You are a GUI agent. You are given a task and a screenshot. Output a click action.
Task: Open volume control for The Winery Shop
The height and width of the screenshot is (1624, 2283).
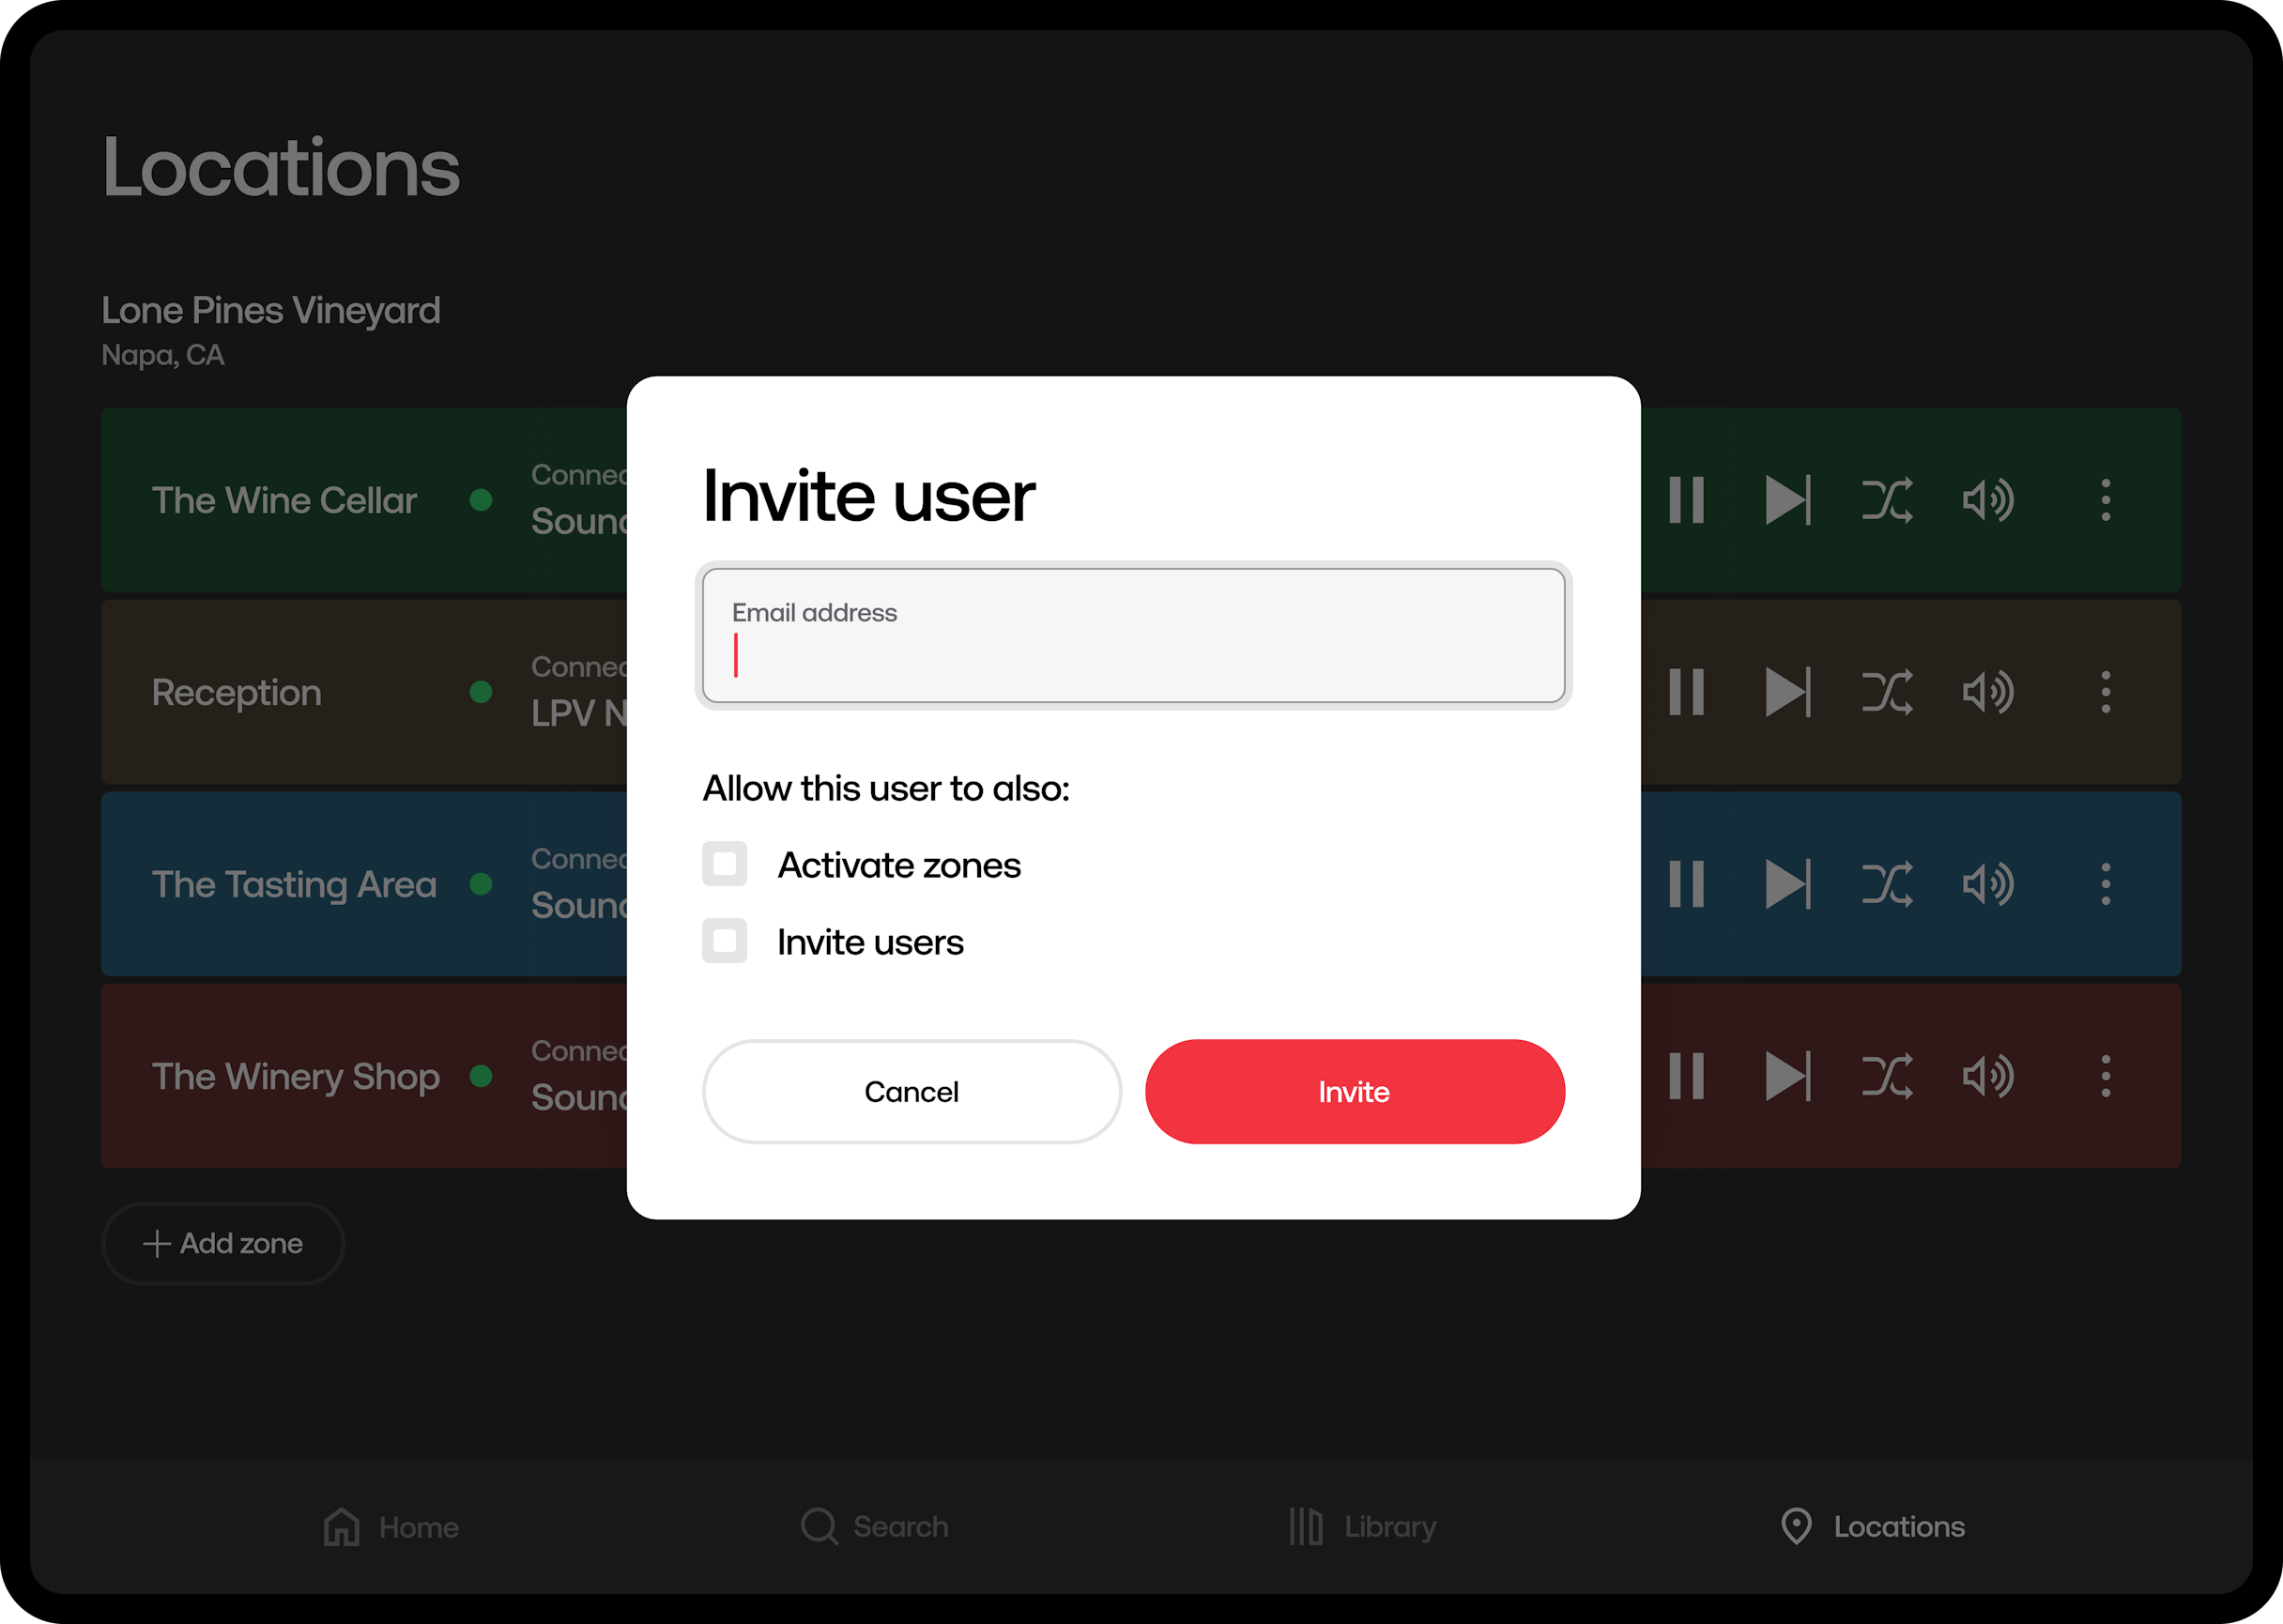[1987, 1076]
